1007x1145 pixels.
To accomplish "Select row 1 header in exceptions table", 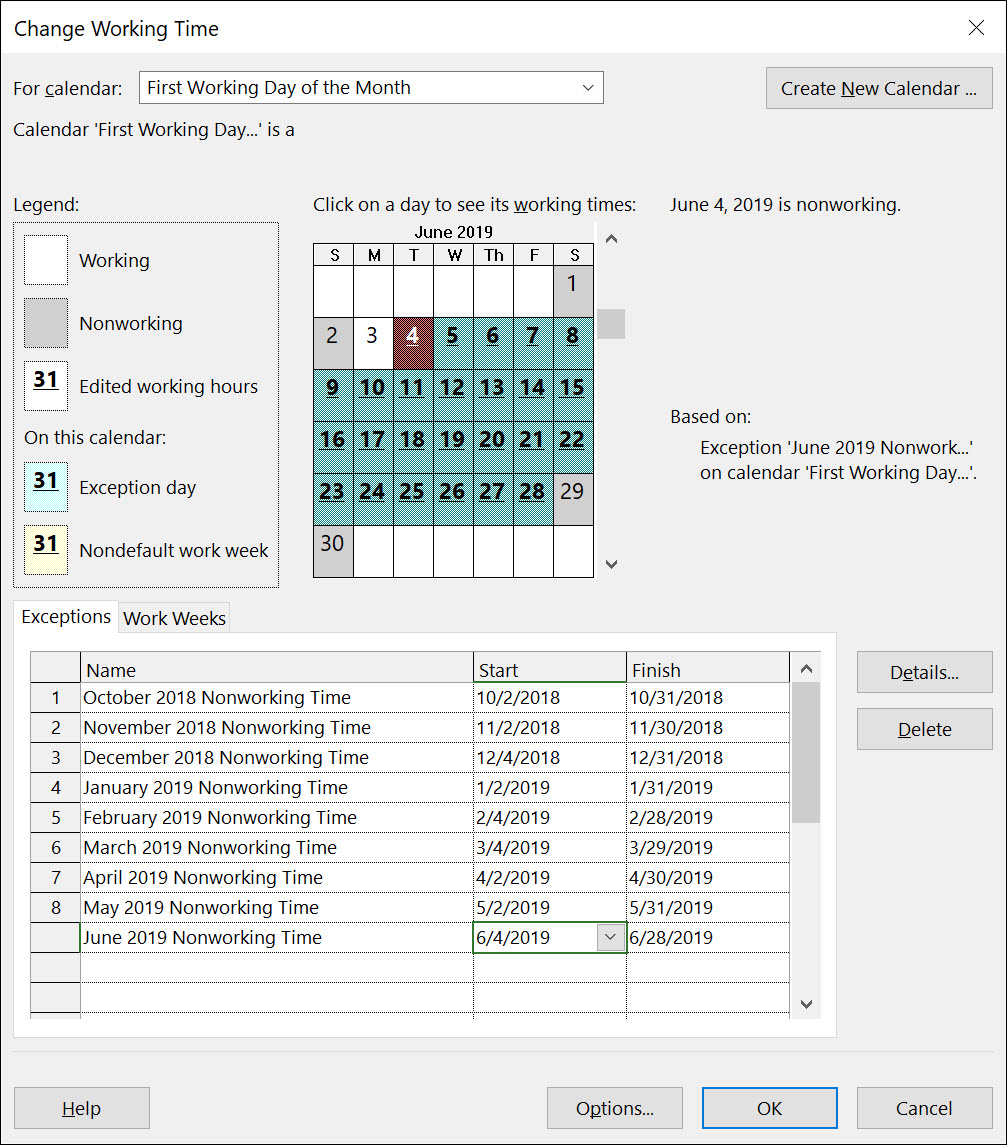I will pos(55,697).
